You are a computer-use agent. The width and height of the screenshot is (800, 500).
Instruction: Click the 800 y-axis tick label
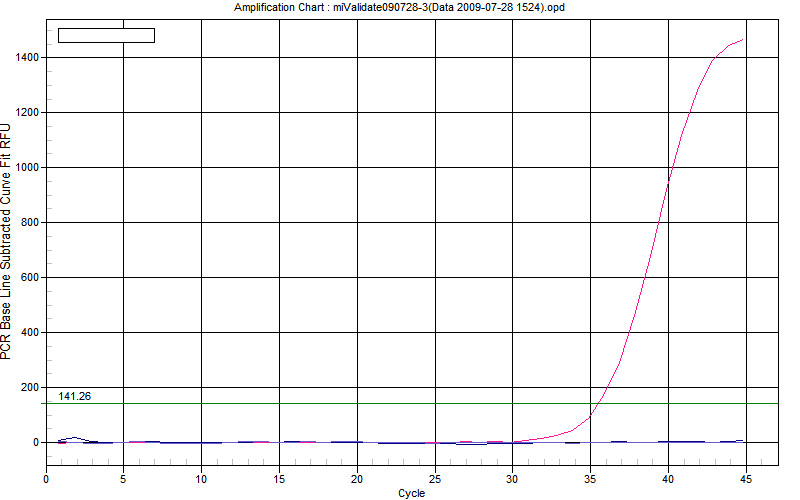click(30, 222)
